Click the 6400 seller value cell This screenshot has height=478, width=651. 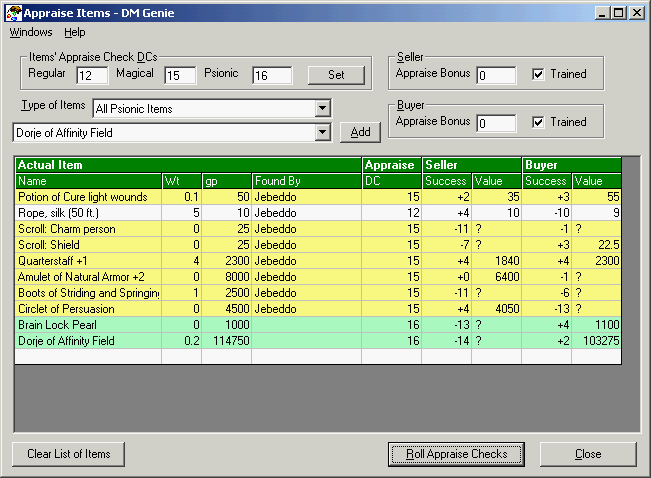pos(497,277)
